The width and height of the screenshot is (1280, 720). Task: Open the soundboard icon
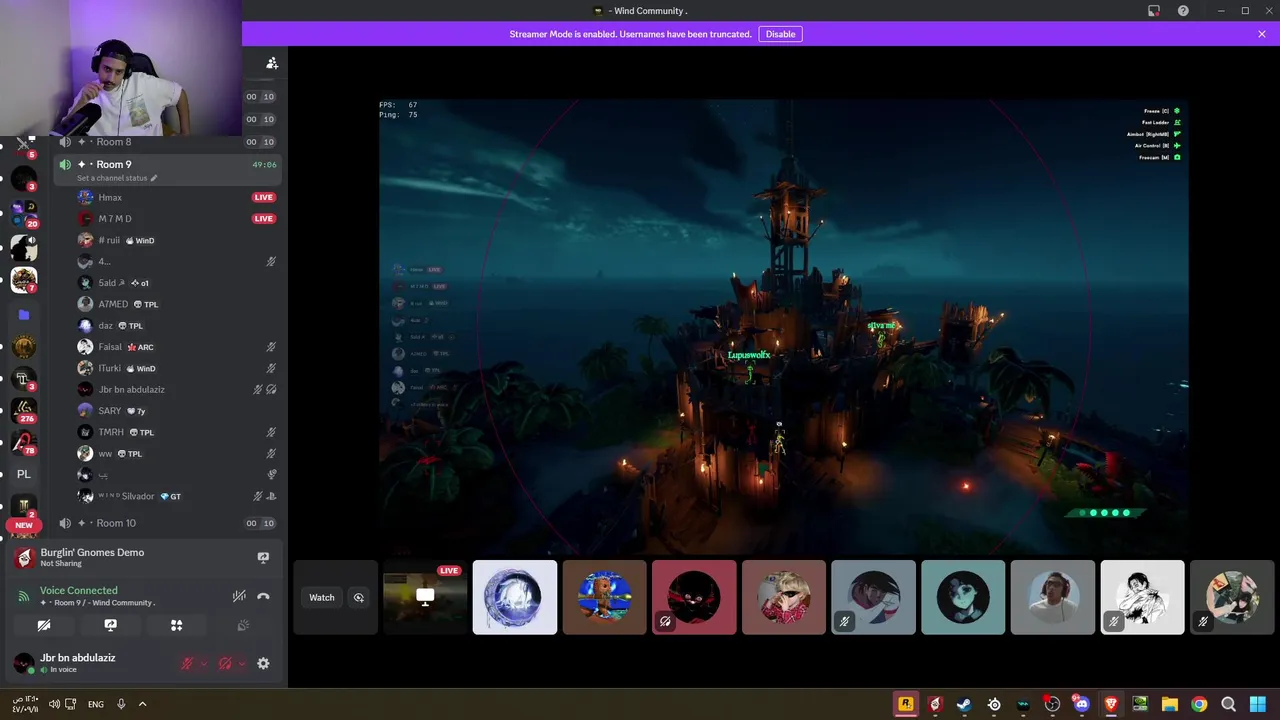point(242,625)
